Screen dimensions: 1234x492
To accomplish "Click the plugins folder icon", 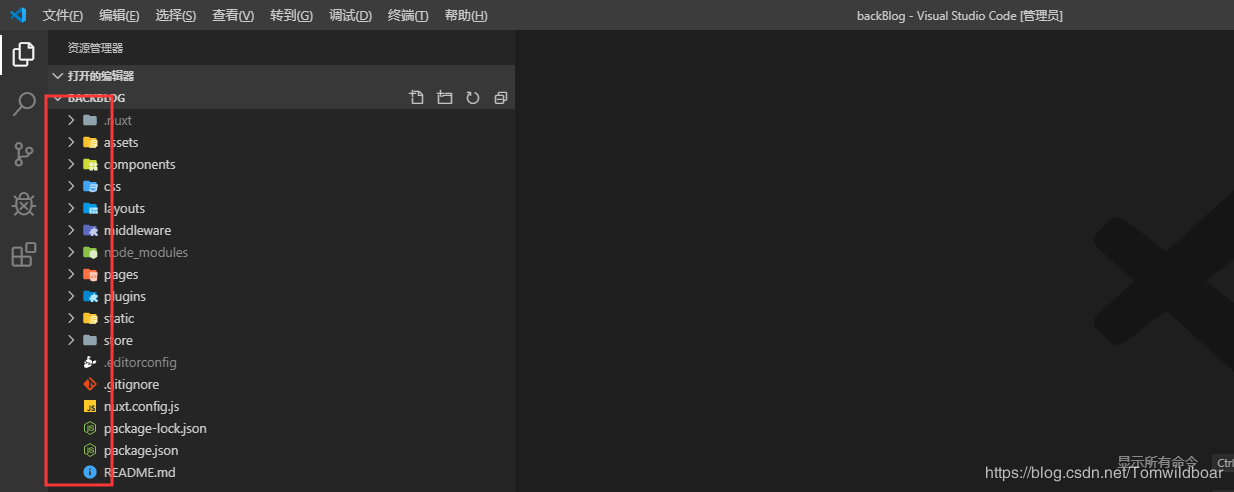I will (x=90, y=296).
